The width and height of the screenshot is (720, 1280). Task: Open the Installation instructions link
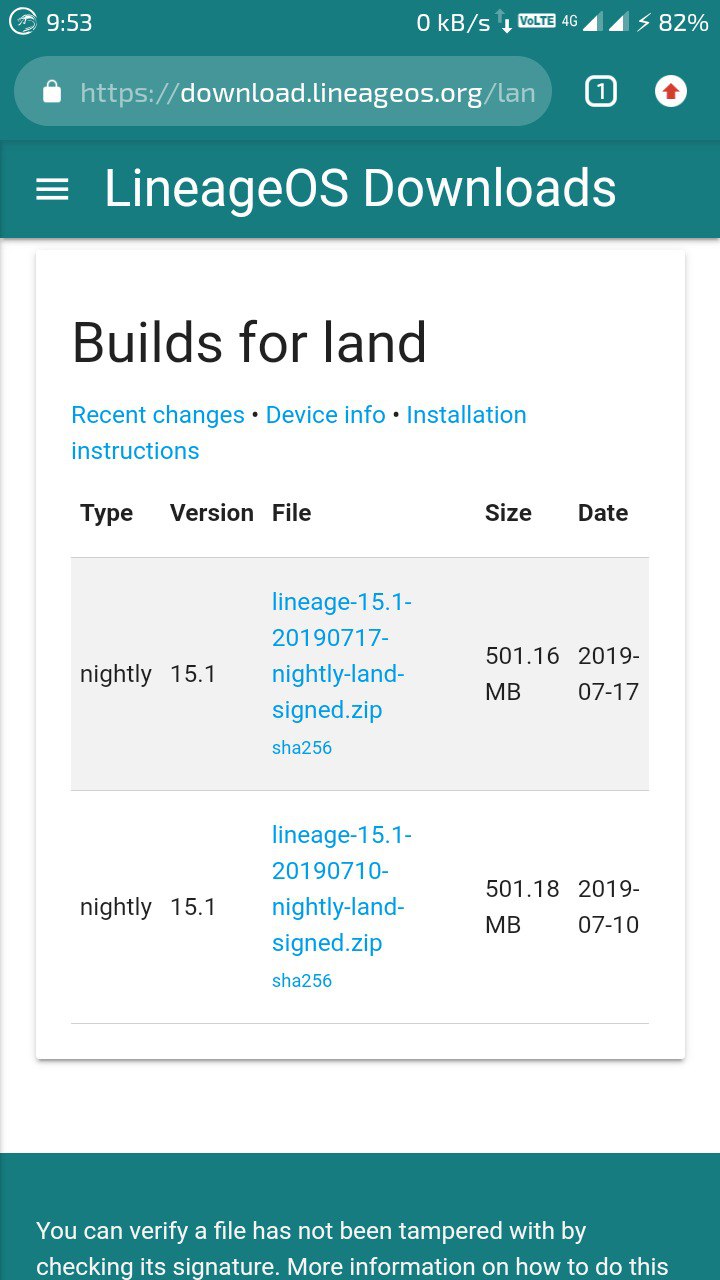299,433
